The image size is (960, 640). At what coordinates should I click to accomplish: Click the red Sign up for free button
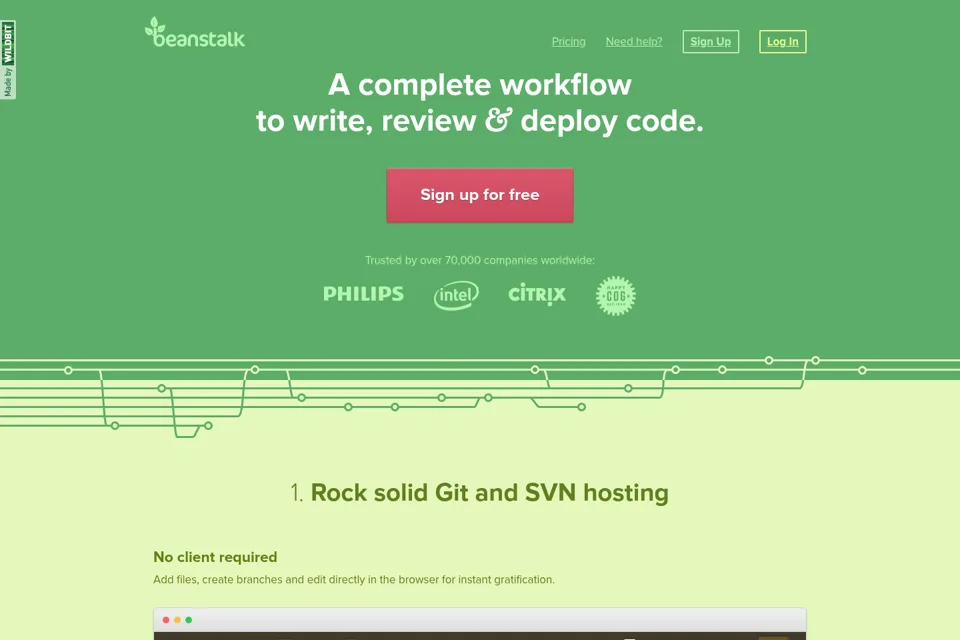click(480, 195)
